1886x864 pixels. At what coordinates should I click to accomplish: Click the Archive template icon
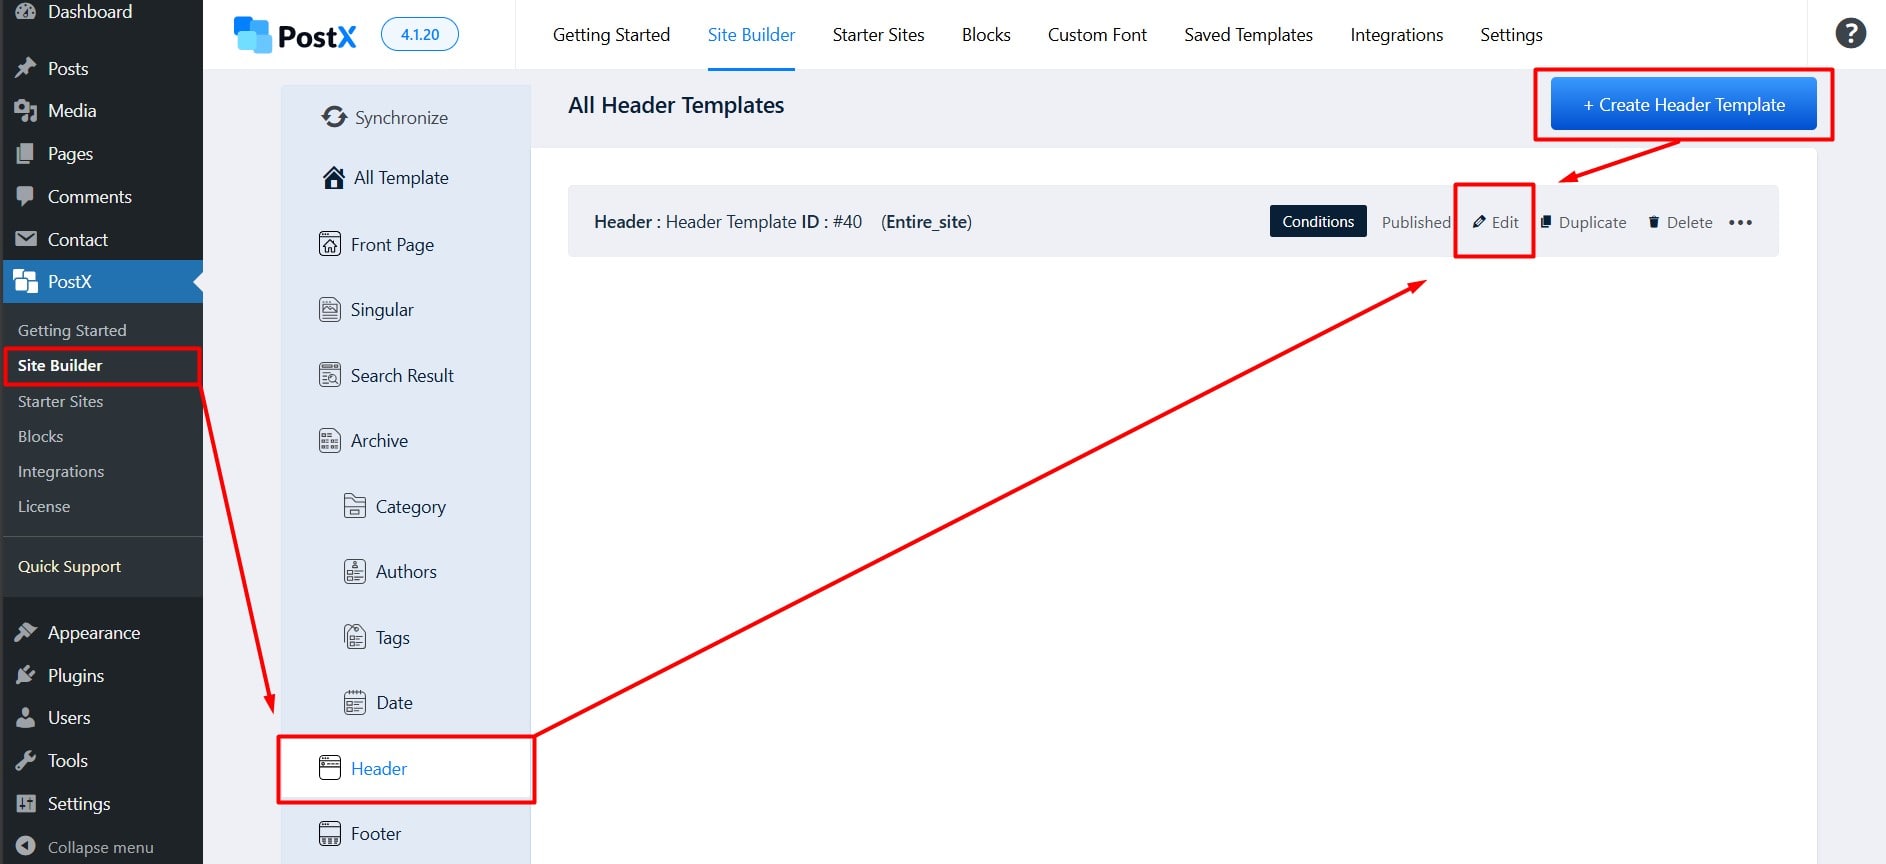click(x=330, y=441)
